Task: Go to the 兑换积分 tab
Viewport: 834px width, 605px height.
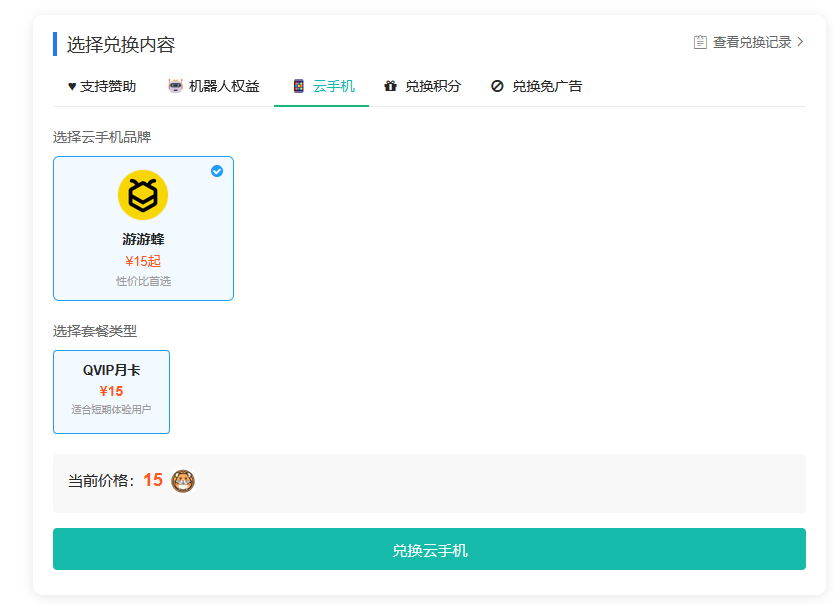Action: click(433, 86)
